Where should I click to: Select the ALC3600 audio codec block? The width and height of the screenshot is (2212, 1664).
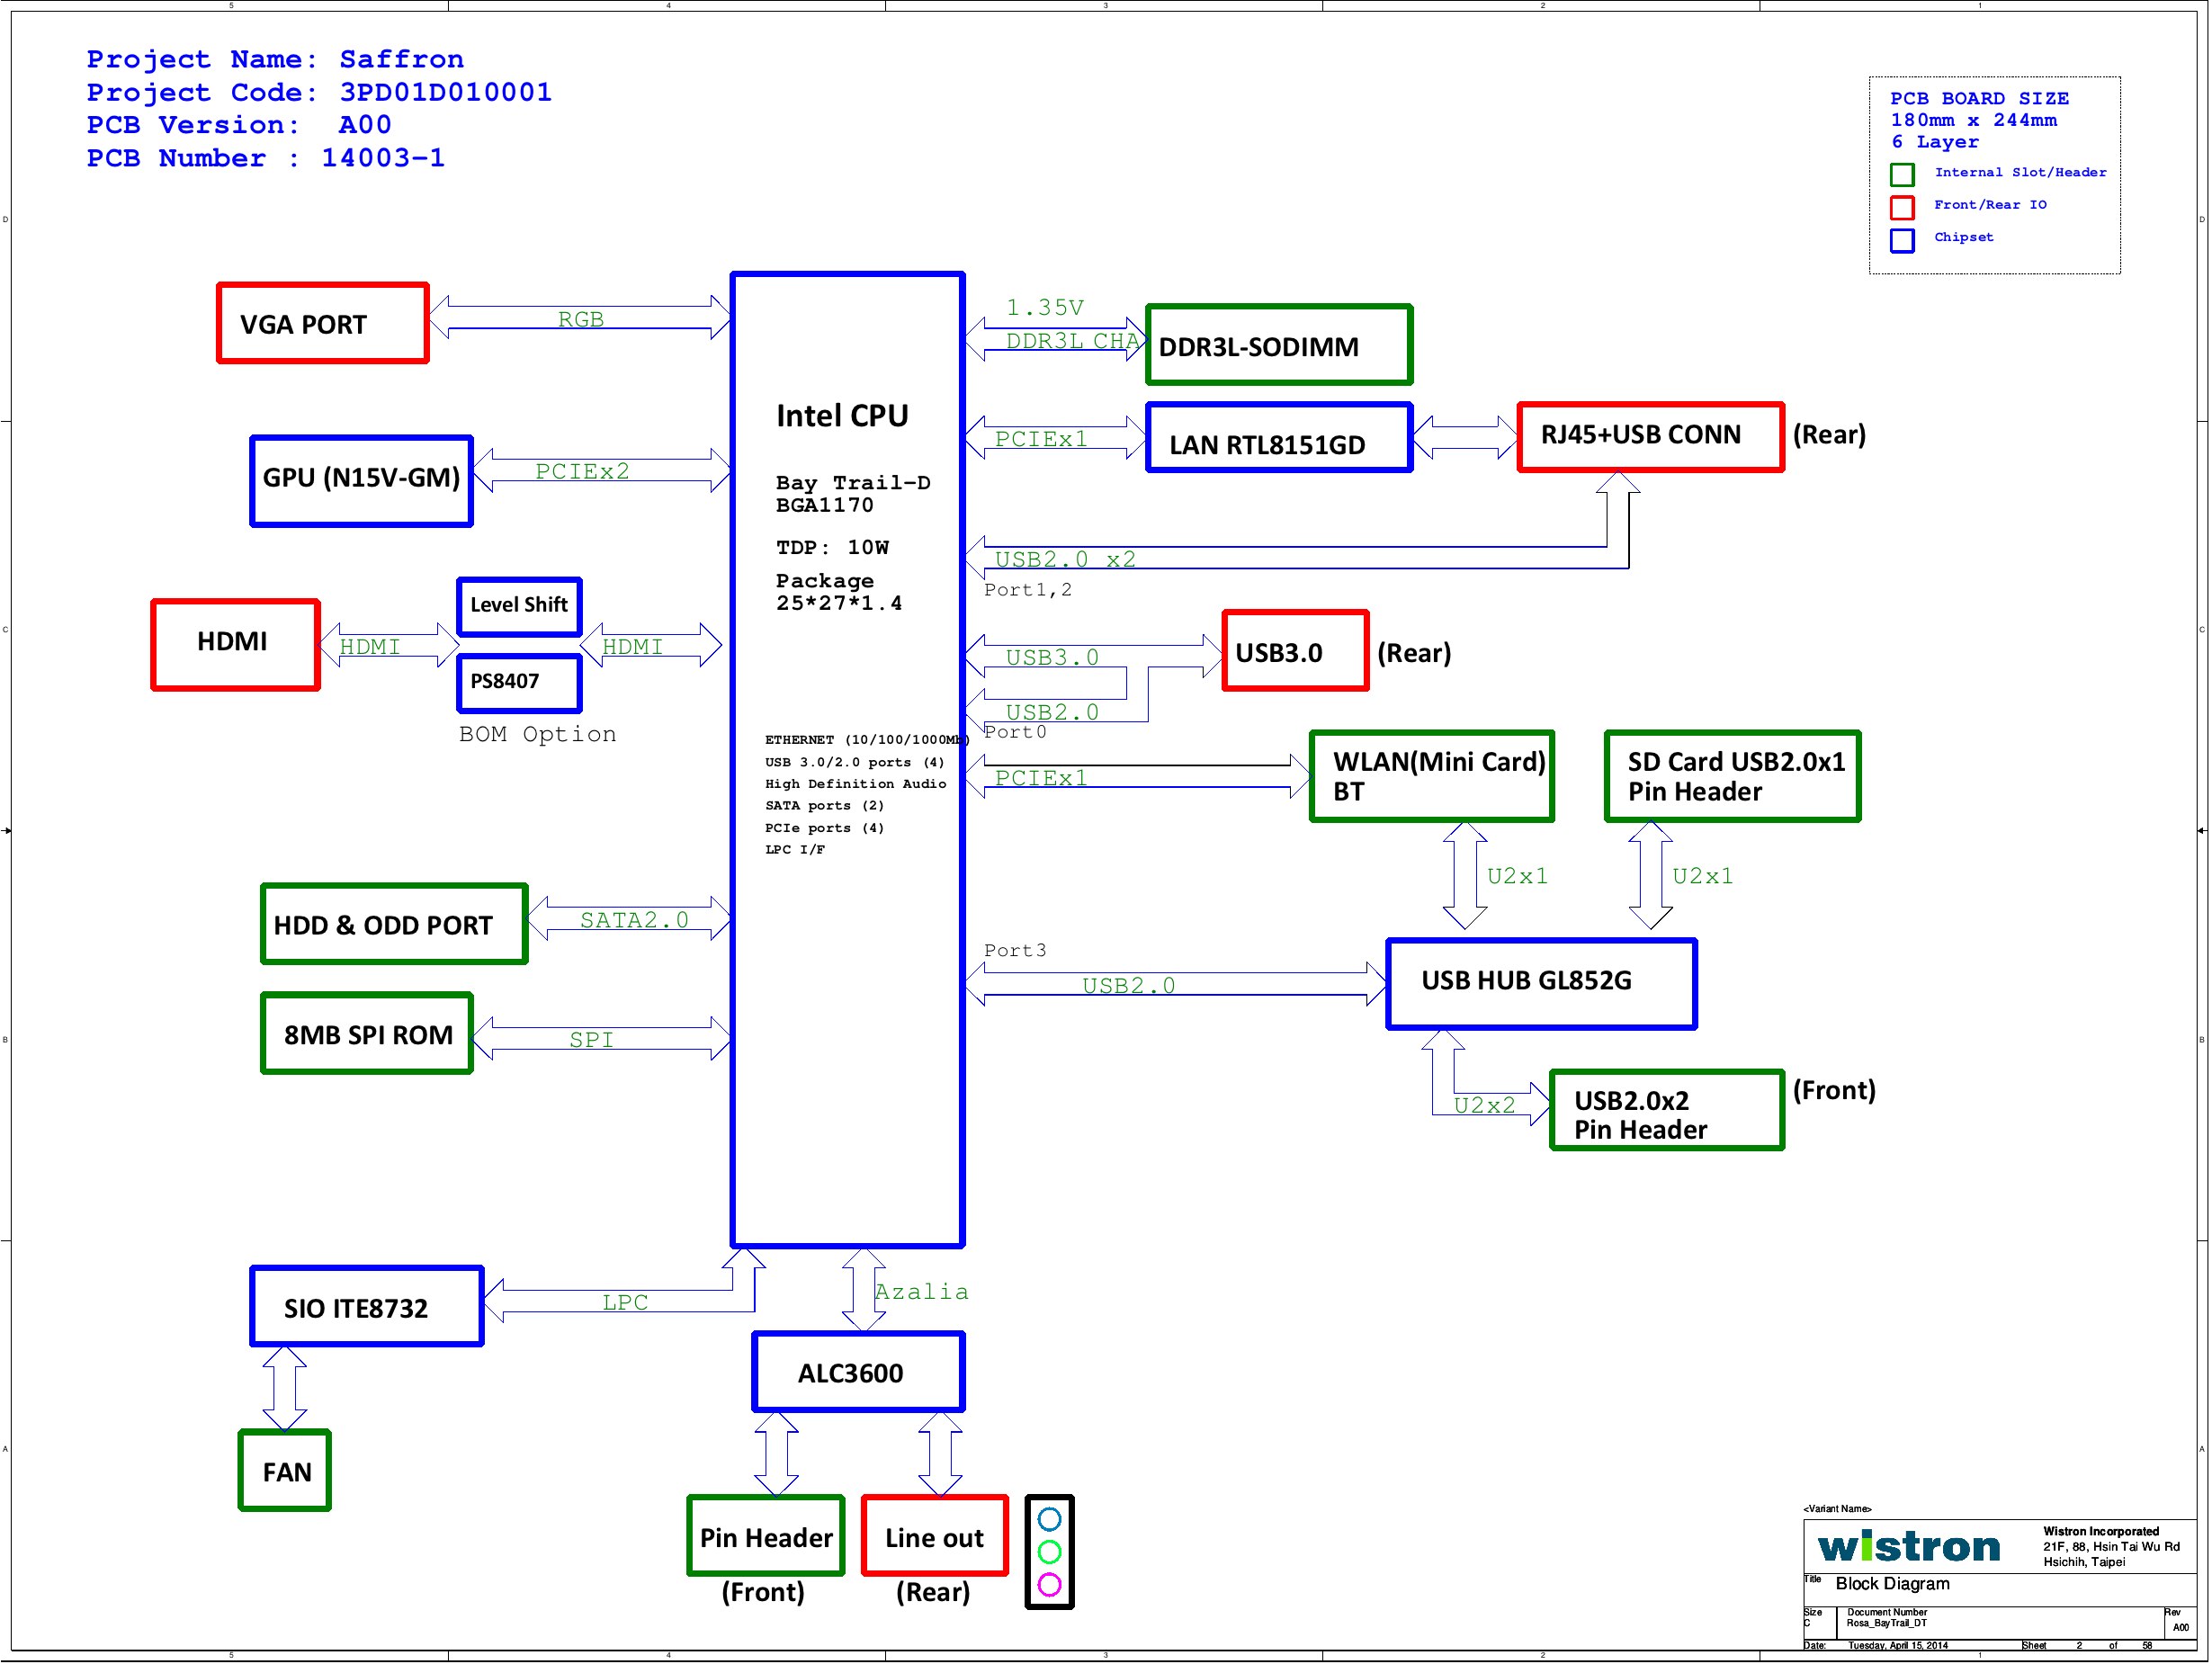[858, 1372]
